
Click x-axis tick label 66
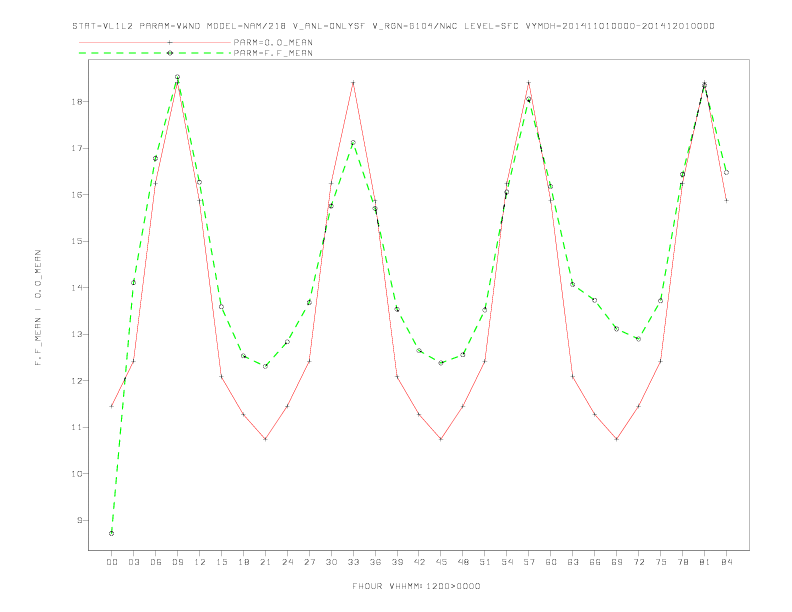595,562
